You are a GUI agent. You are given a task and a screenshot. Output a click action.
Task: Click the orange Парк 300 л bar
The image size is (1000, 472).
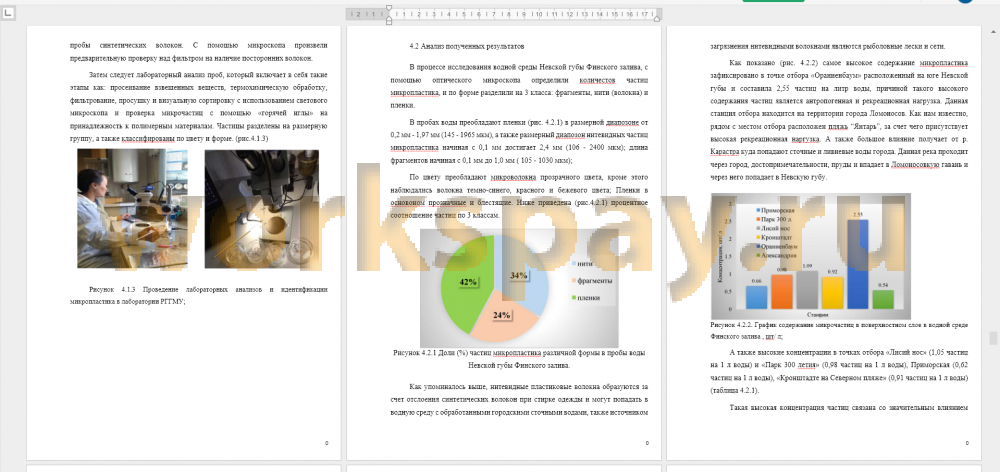pos(781,292)
